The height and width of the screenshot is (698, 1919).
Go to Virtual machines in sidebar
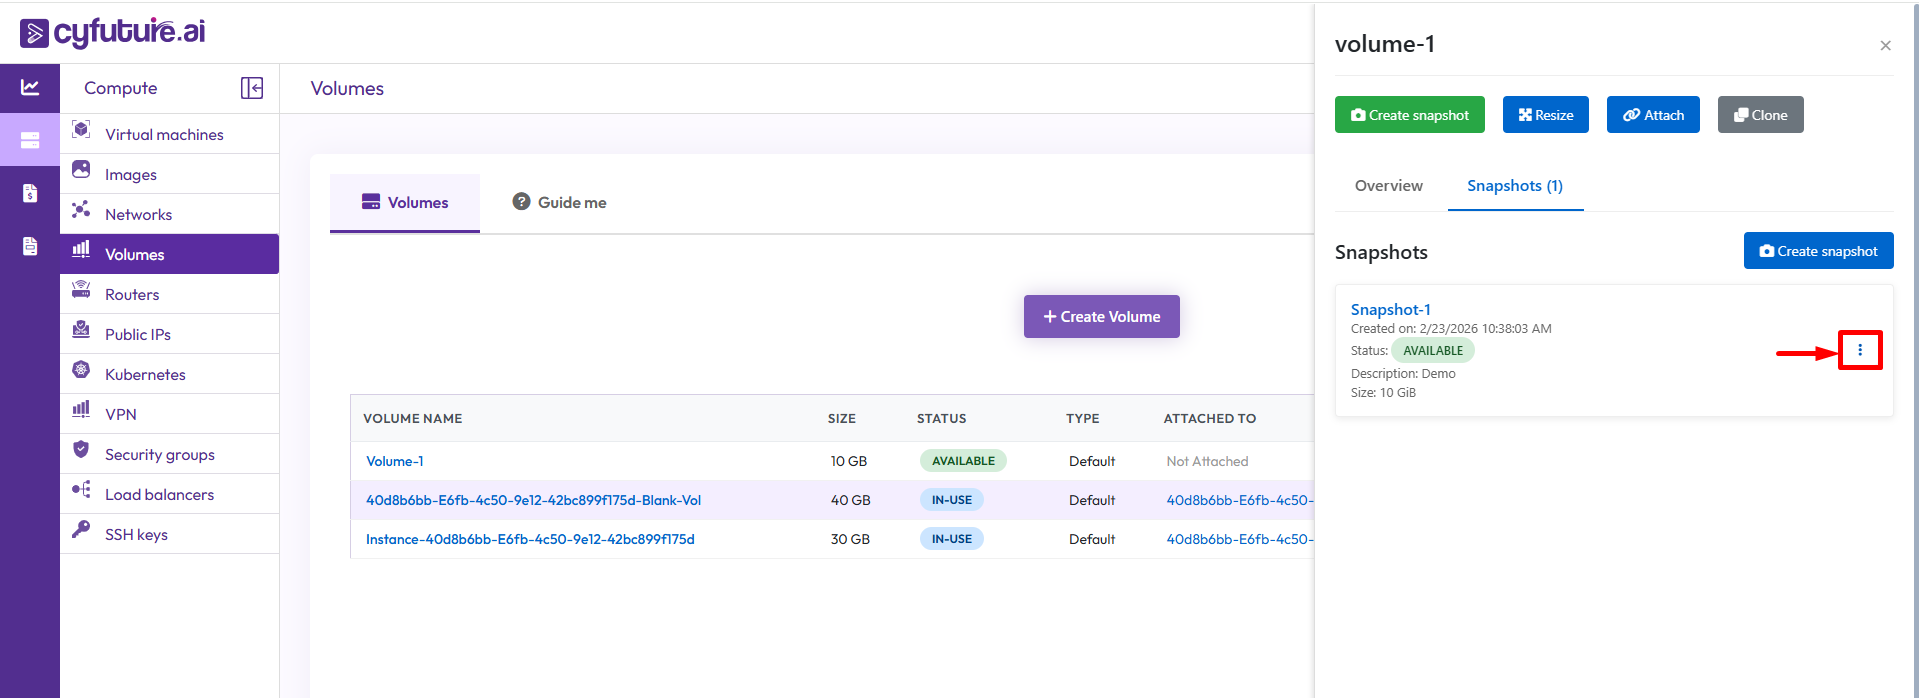coord(164,134)
